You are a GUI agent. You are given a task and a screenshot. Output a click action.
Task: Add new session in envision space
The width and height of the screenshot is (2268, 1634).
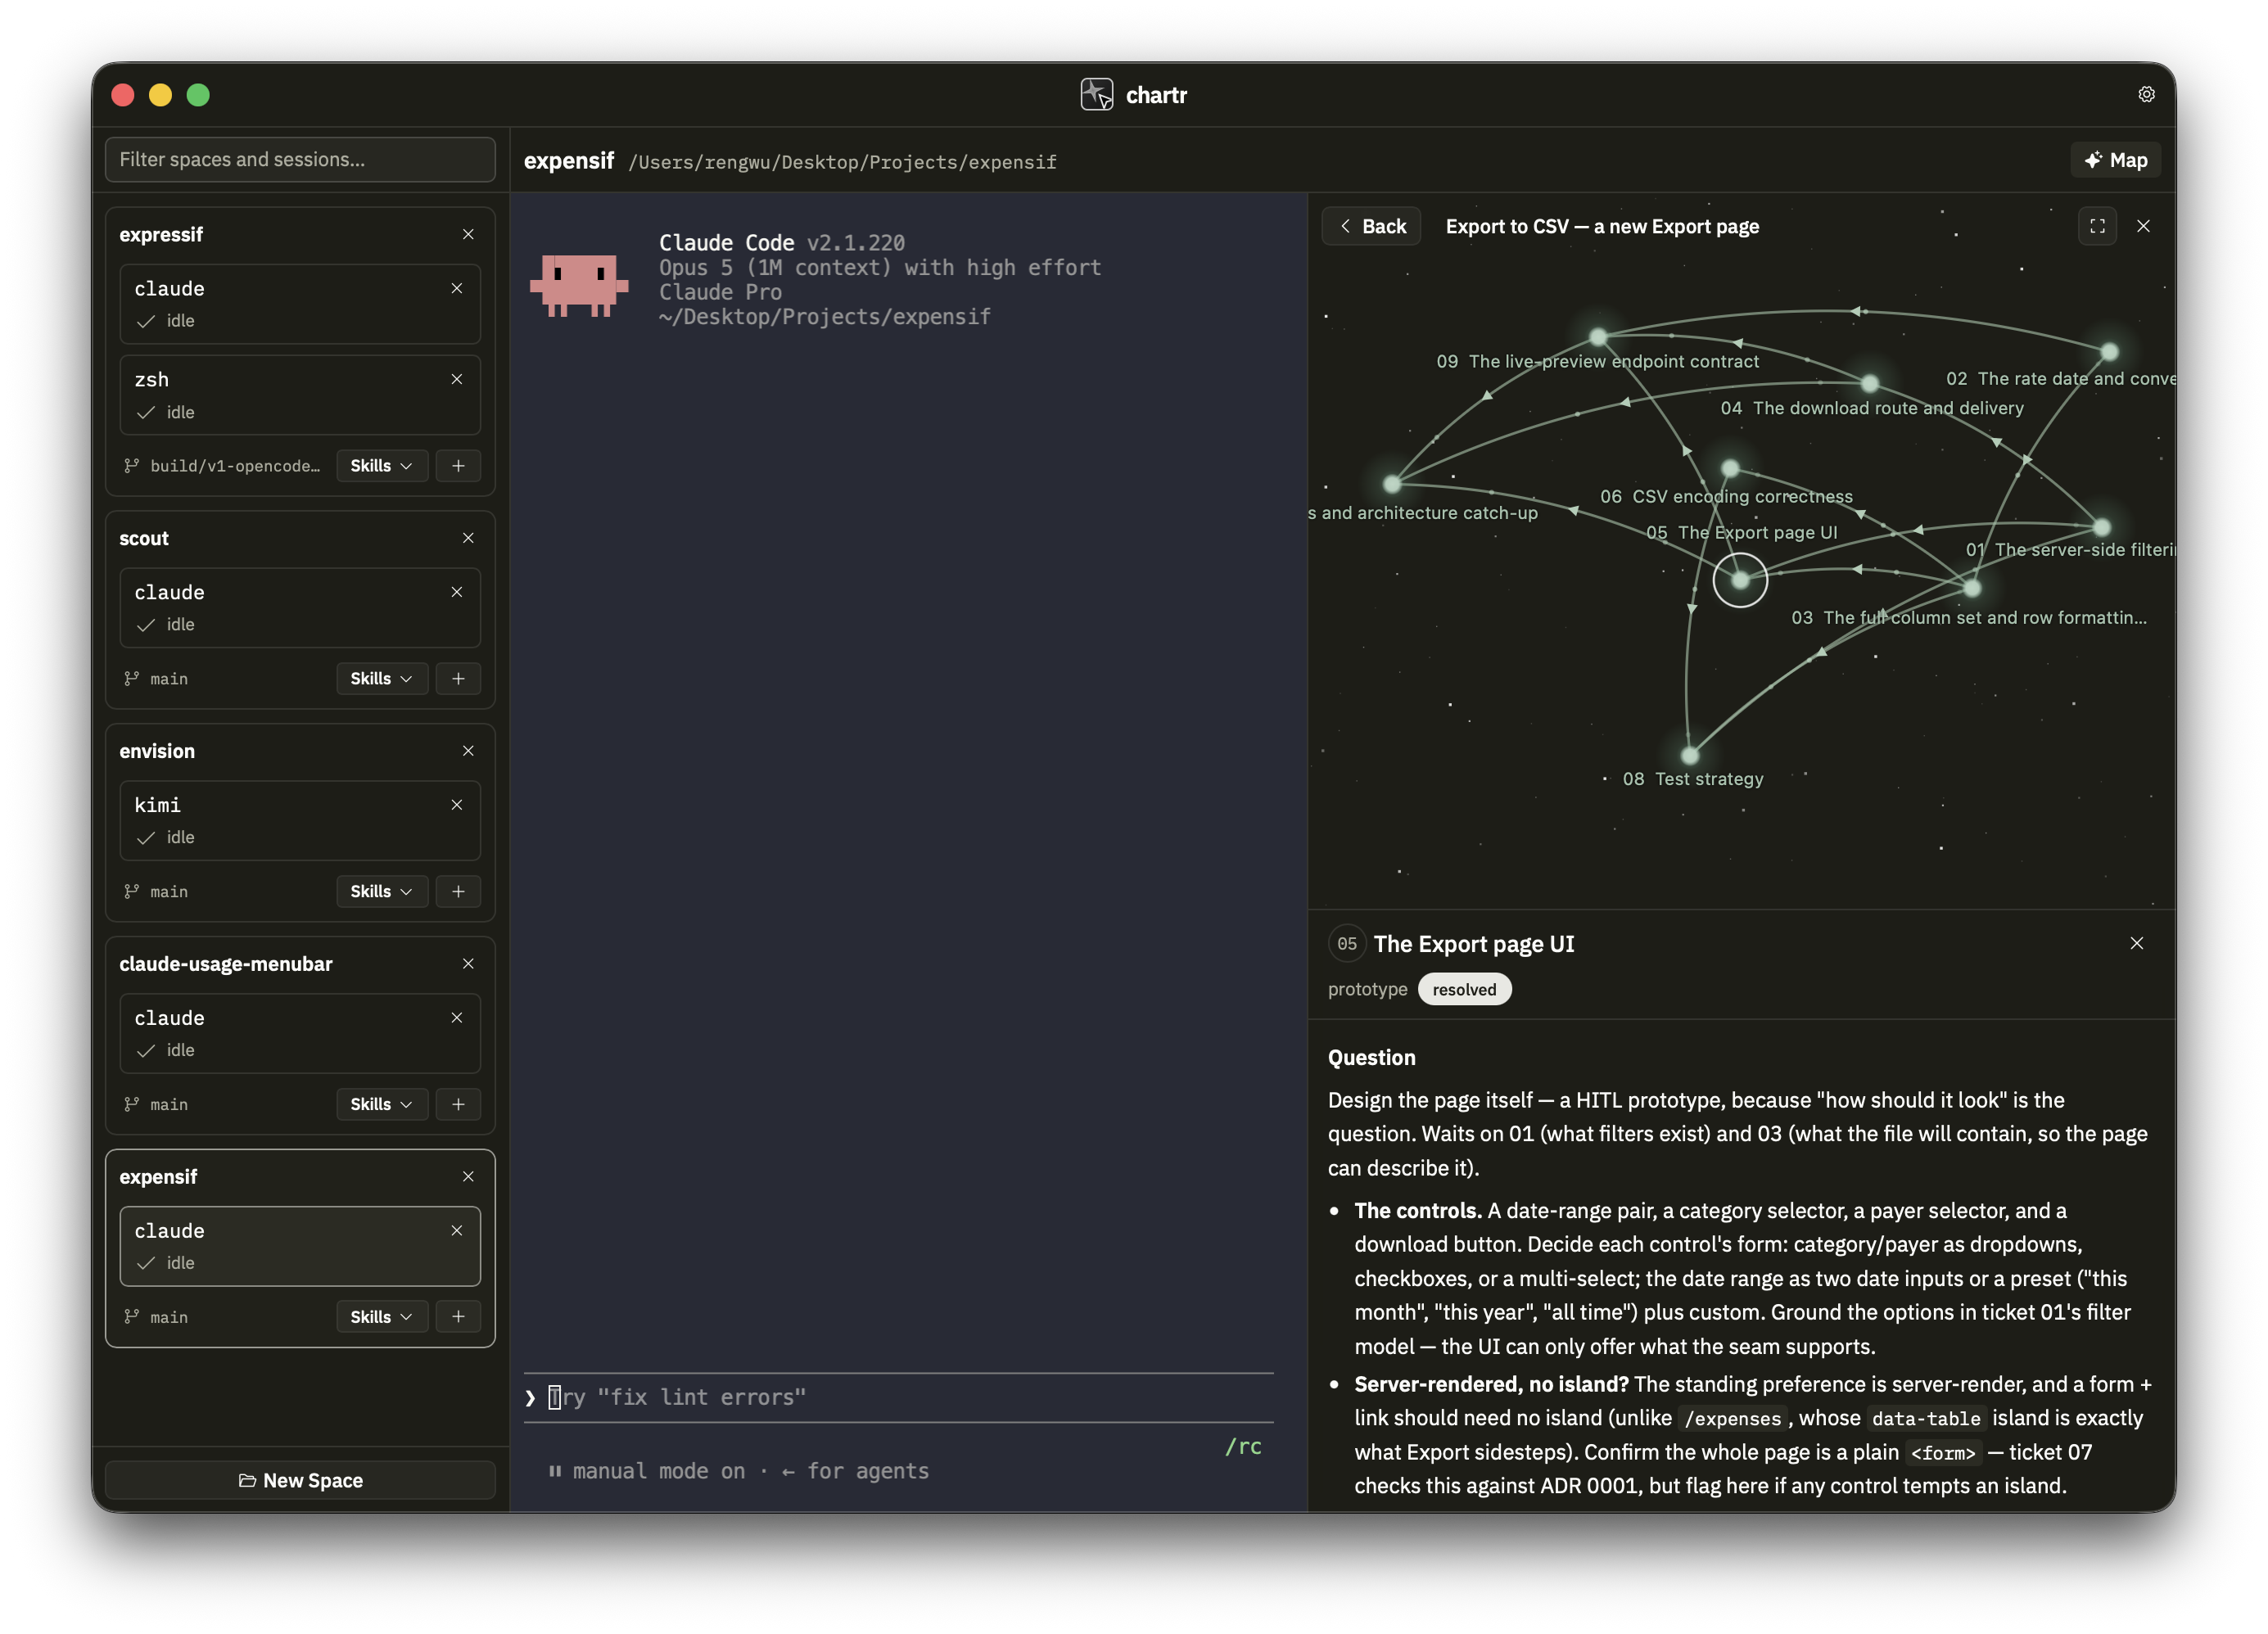[458, 892]
